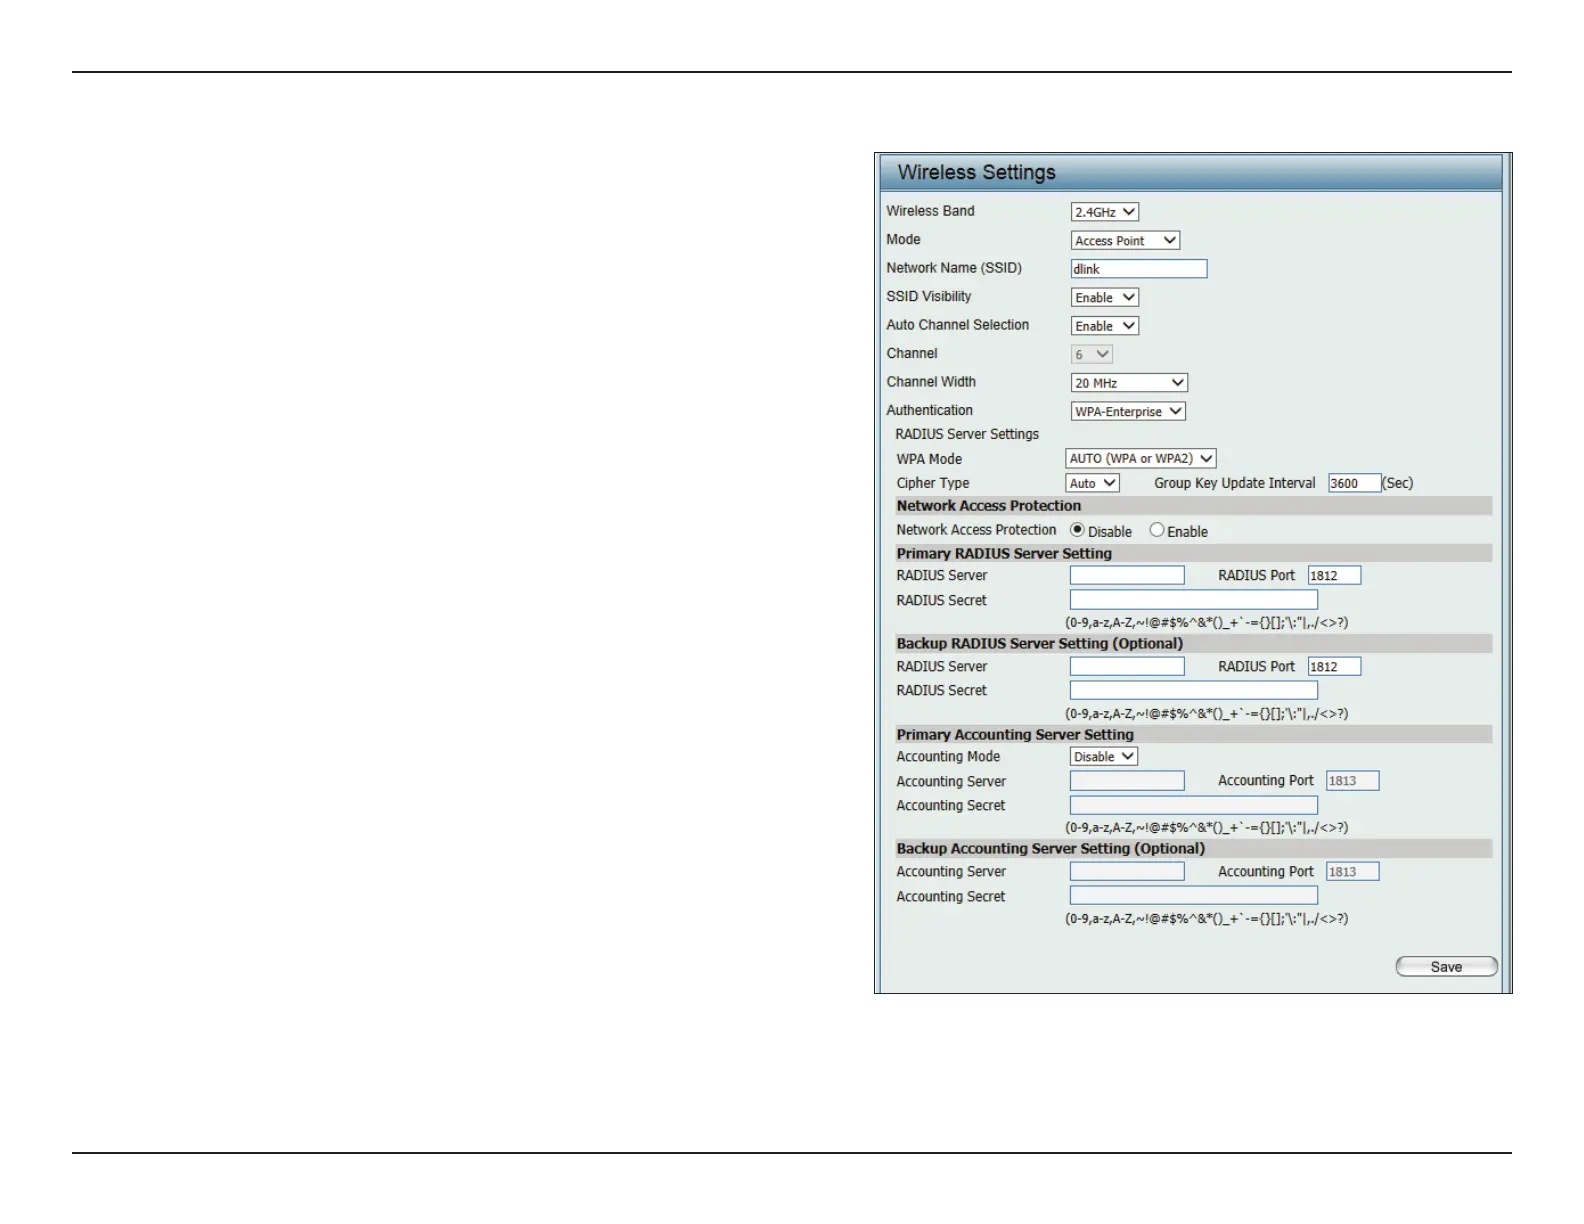Select Enable for Network Access Protection

coord(1157,530)
